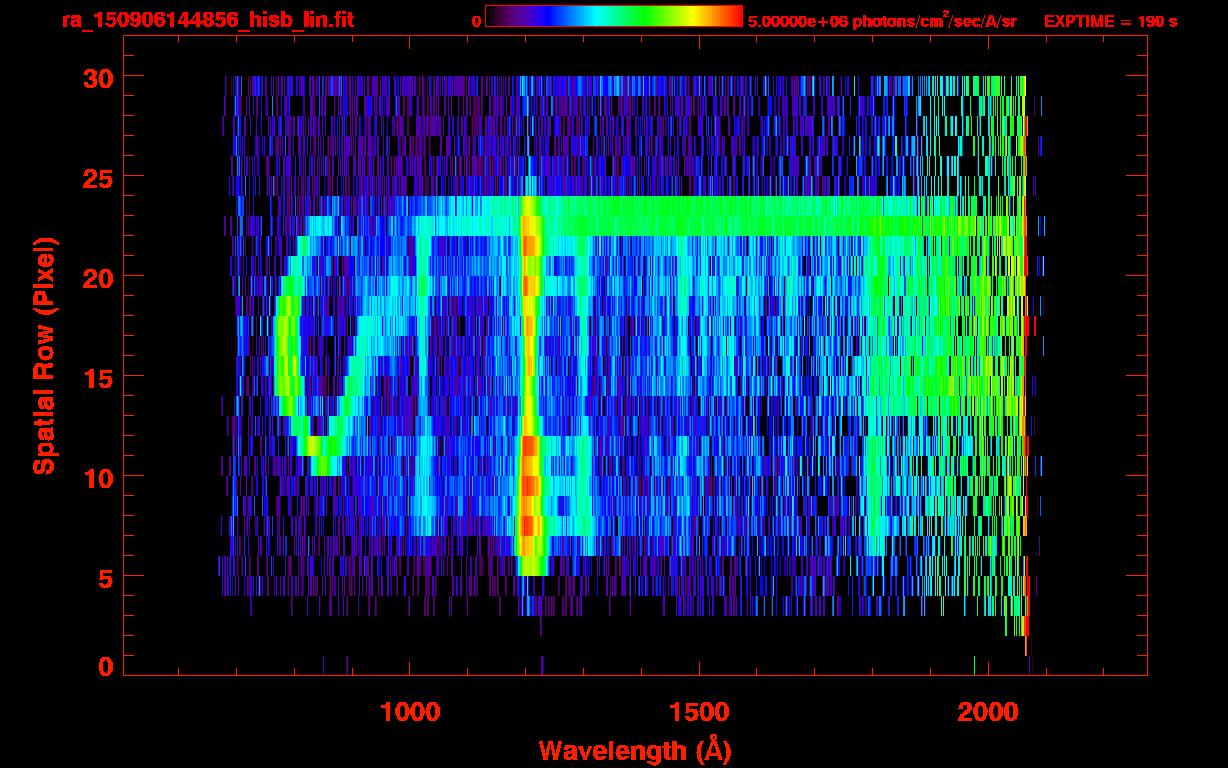Click the y-axis tick label 5
The width and height of the screenshot is (1228, 768).
point(104,577)
